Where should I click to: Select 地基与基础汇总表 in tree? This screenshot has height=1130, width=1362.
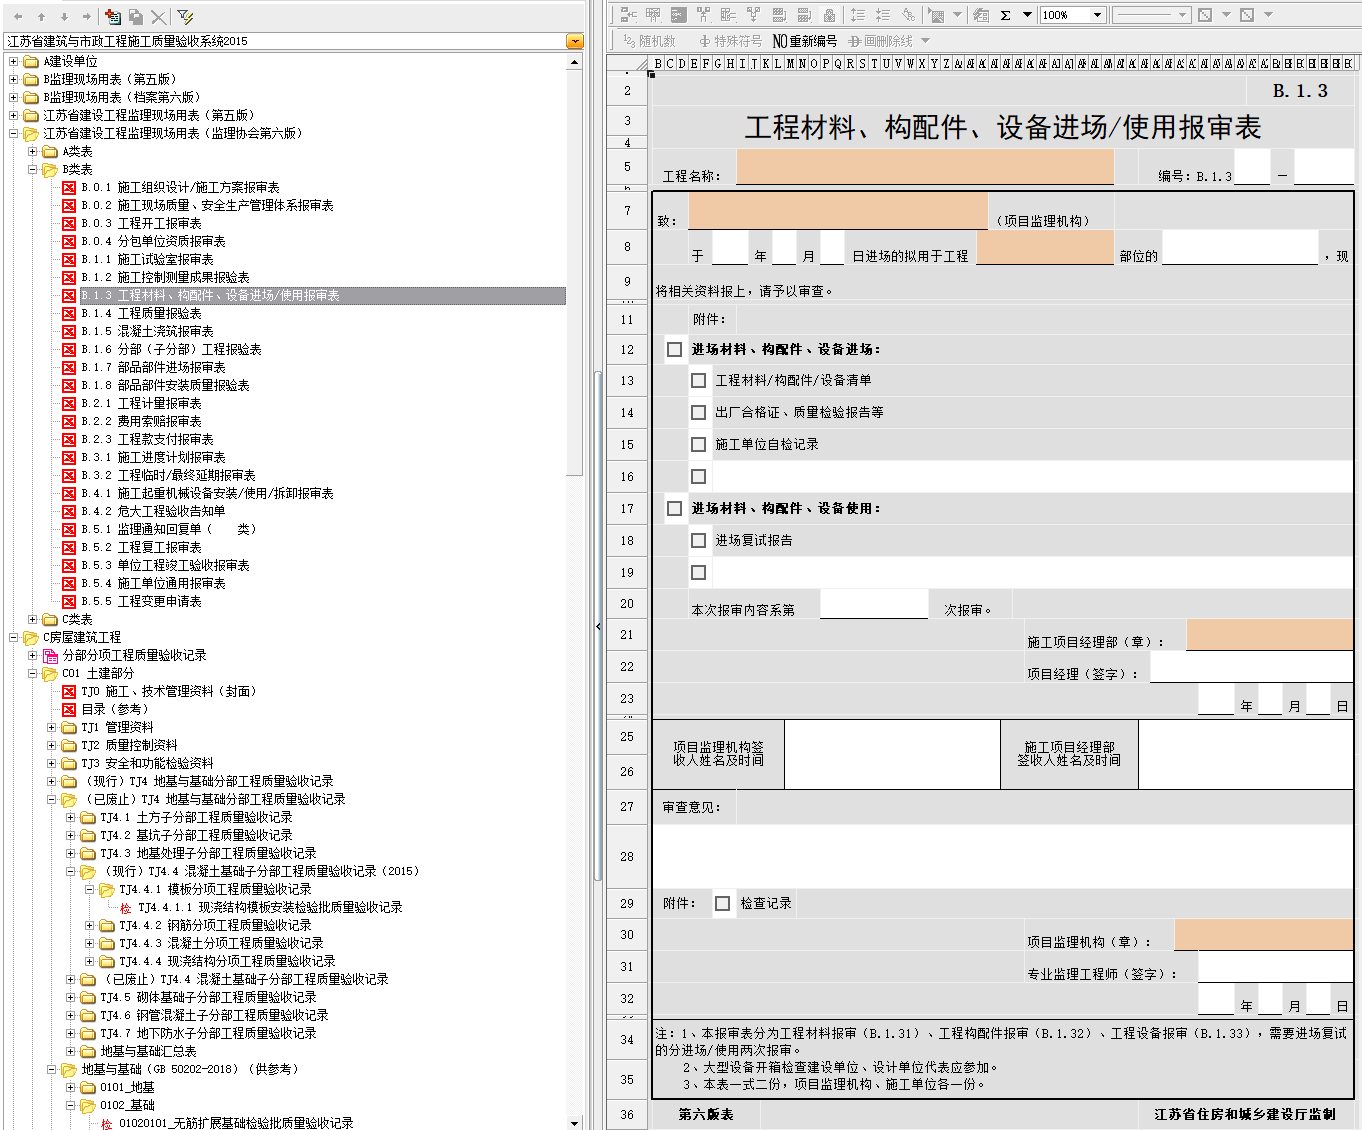(148, 1052)
